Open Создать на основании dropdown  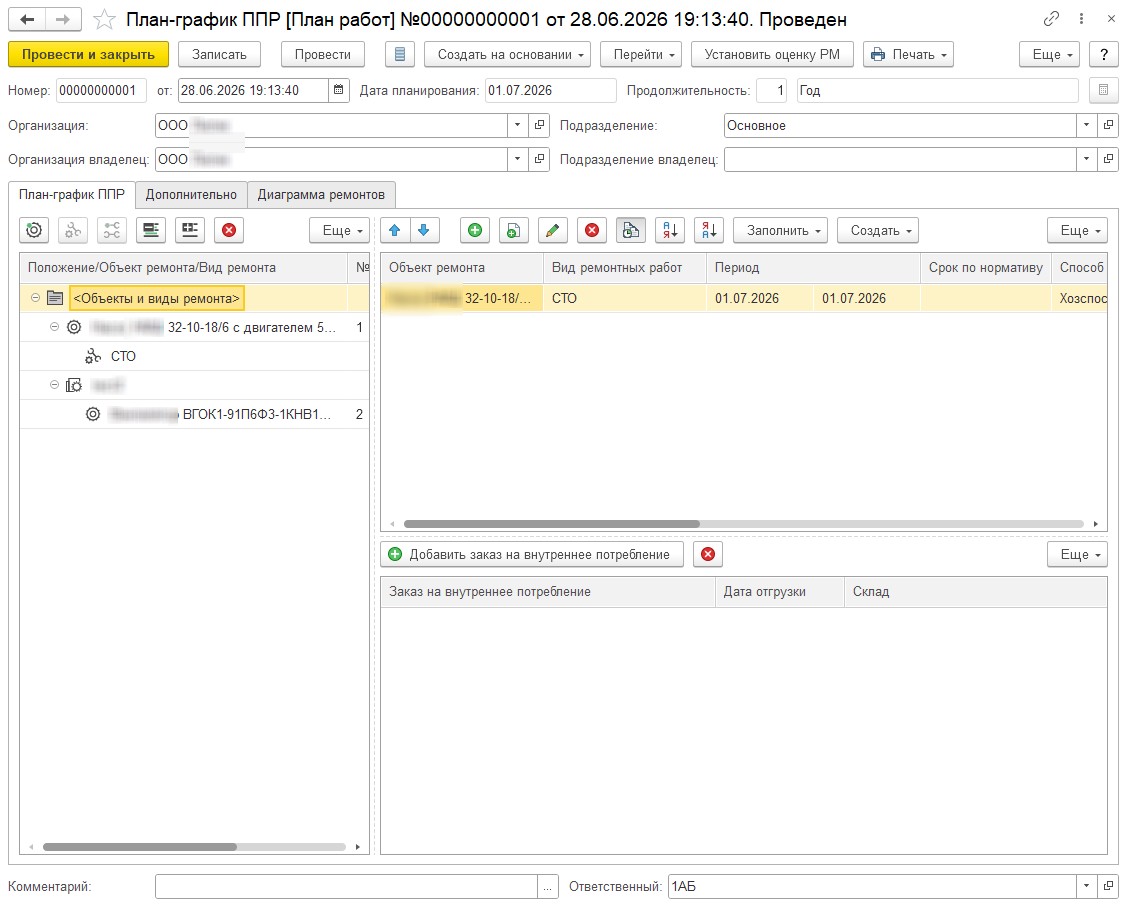[507, 55]
